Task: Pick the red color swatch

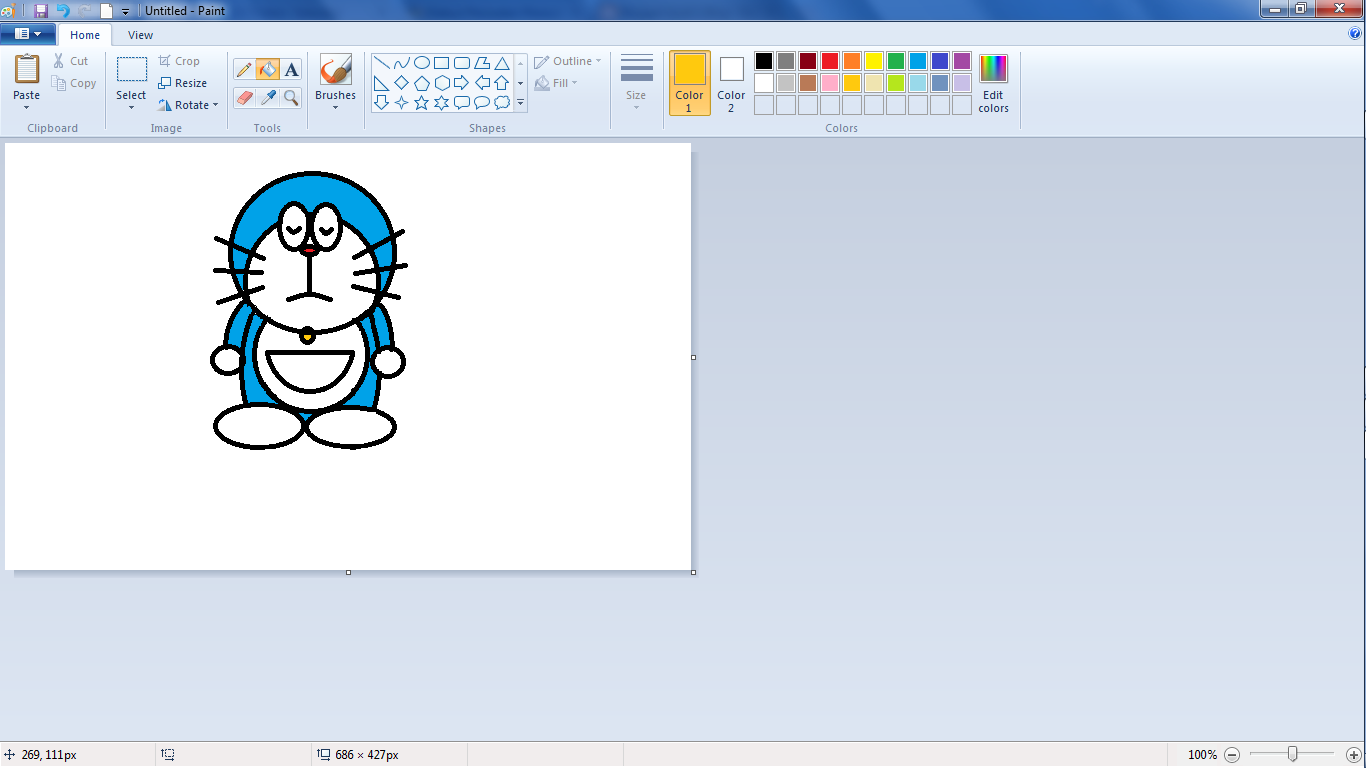Action: coord(830,61)
